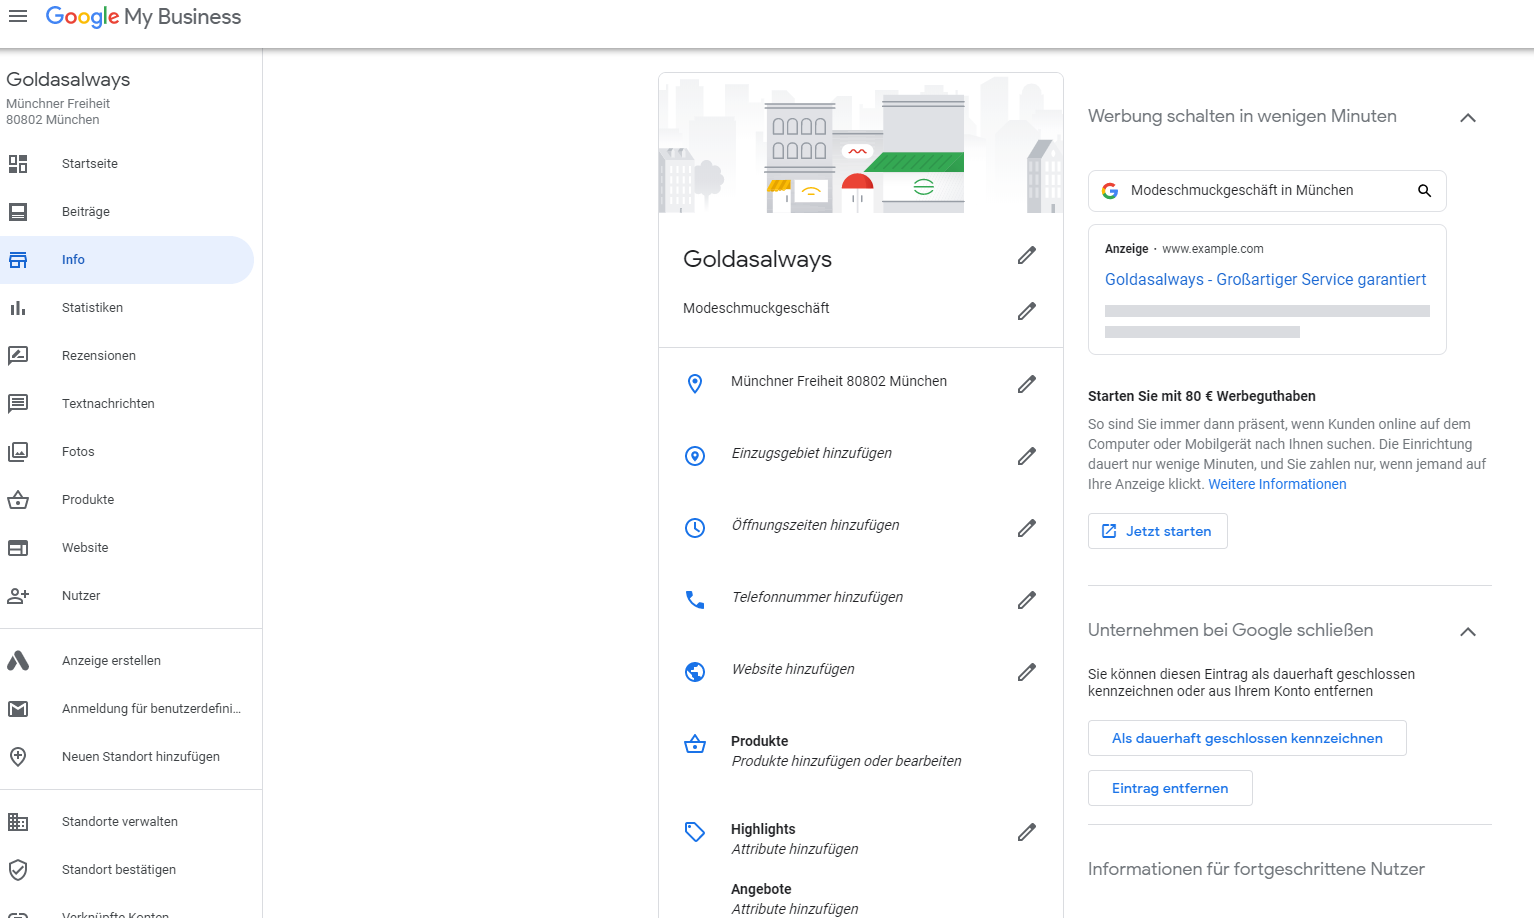This screenshot has height=918, width=1534.
Task: Edit the Highlights attributes
Action: pyautogui.click(x=1027, y=832)
